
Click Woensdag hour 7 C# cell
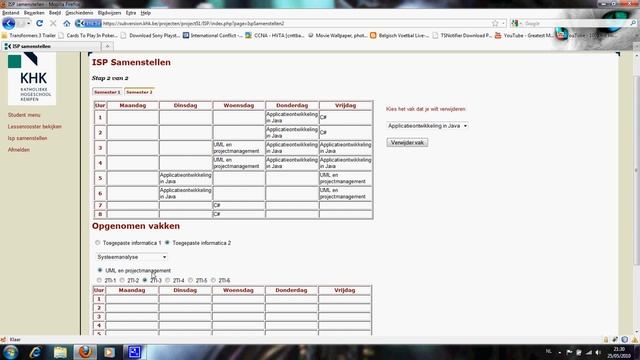(239, 205)
